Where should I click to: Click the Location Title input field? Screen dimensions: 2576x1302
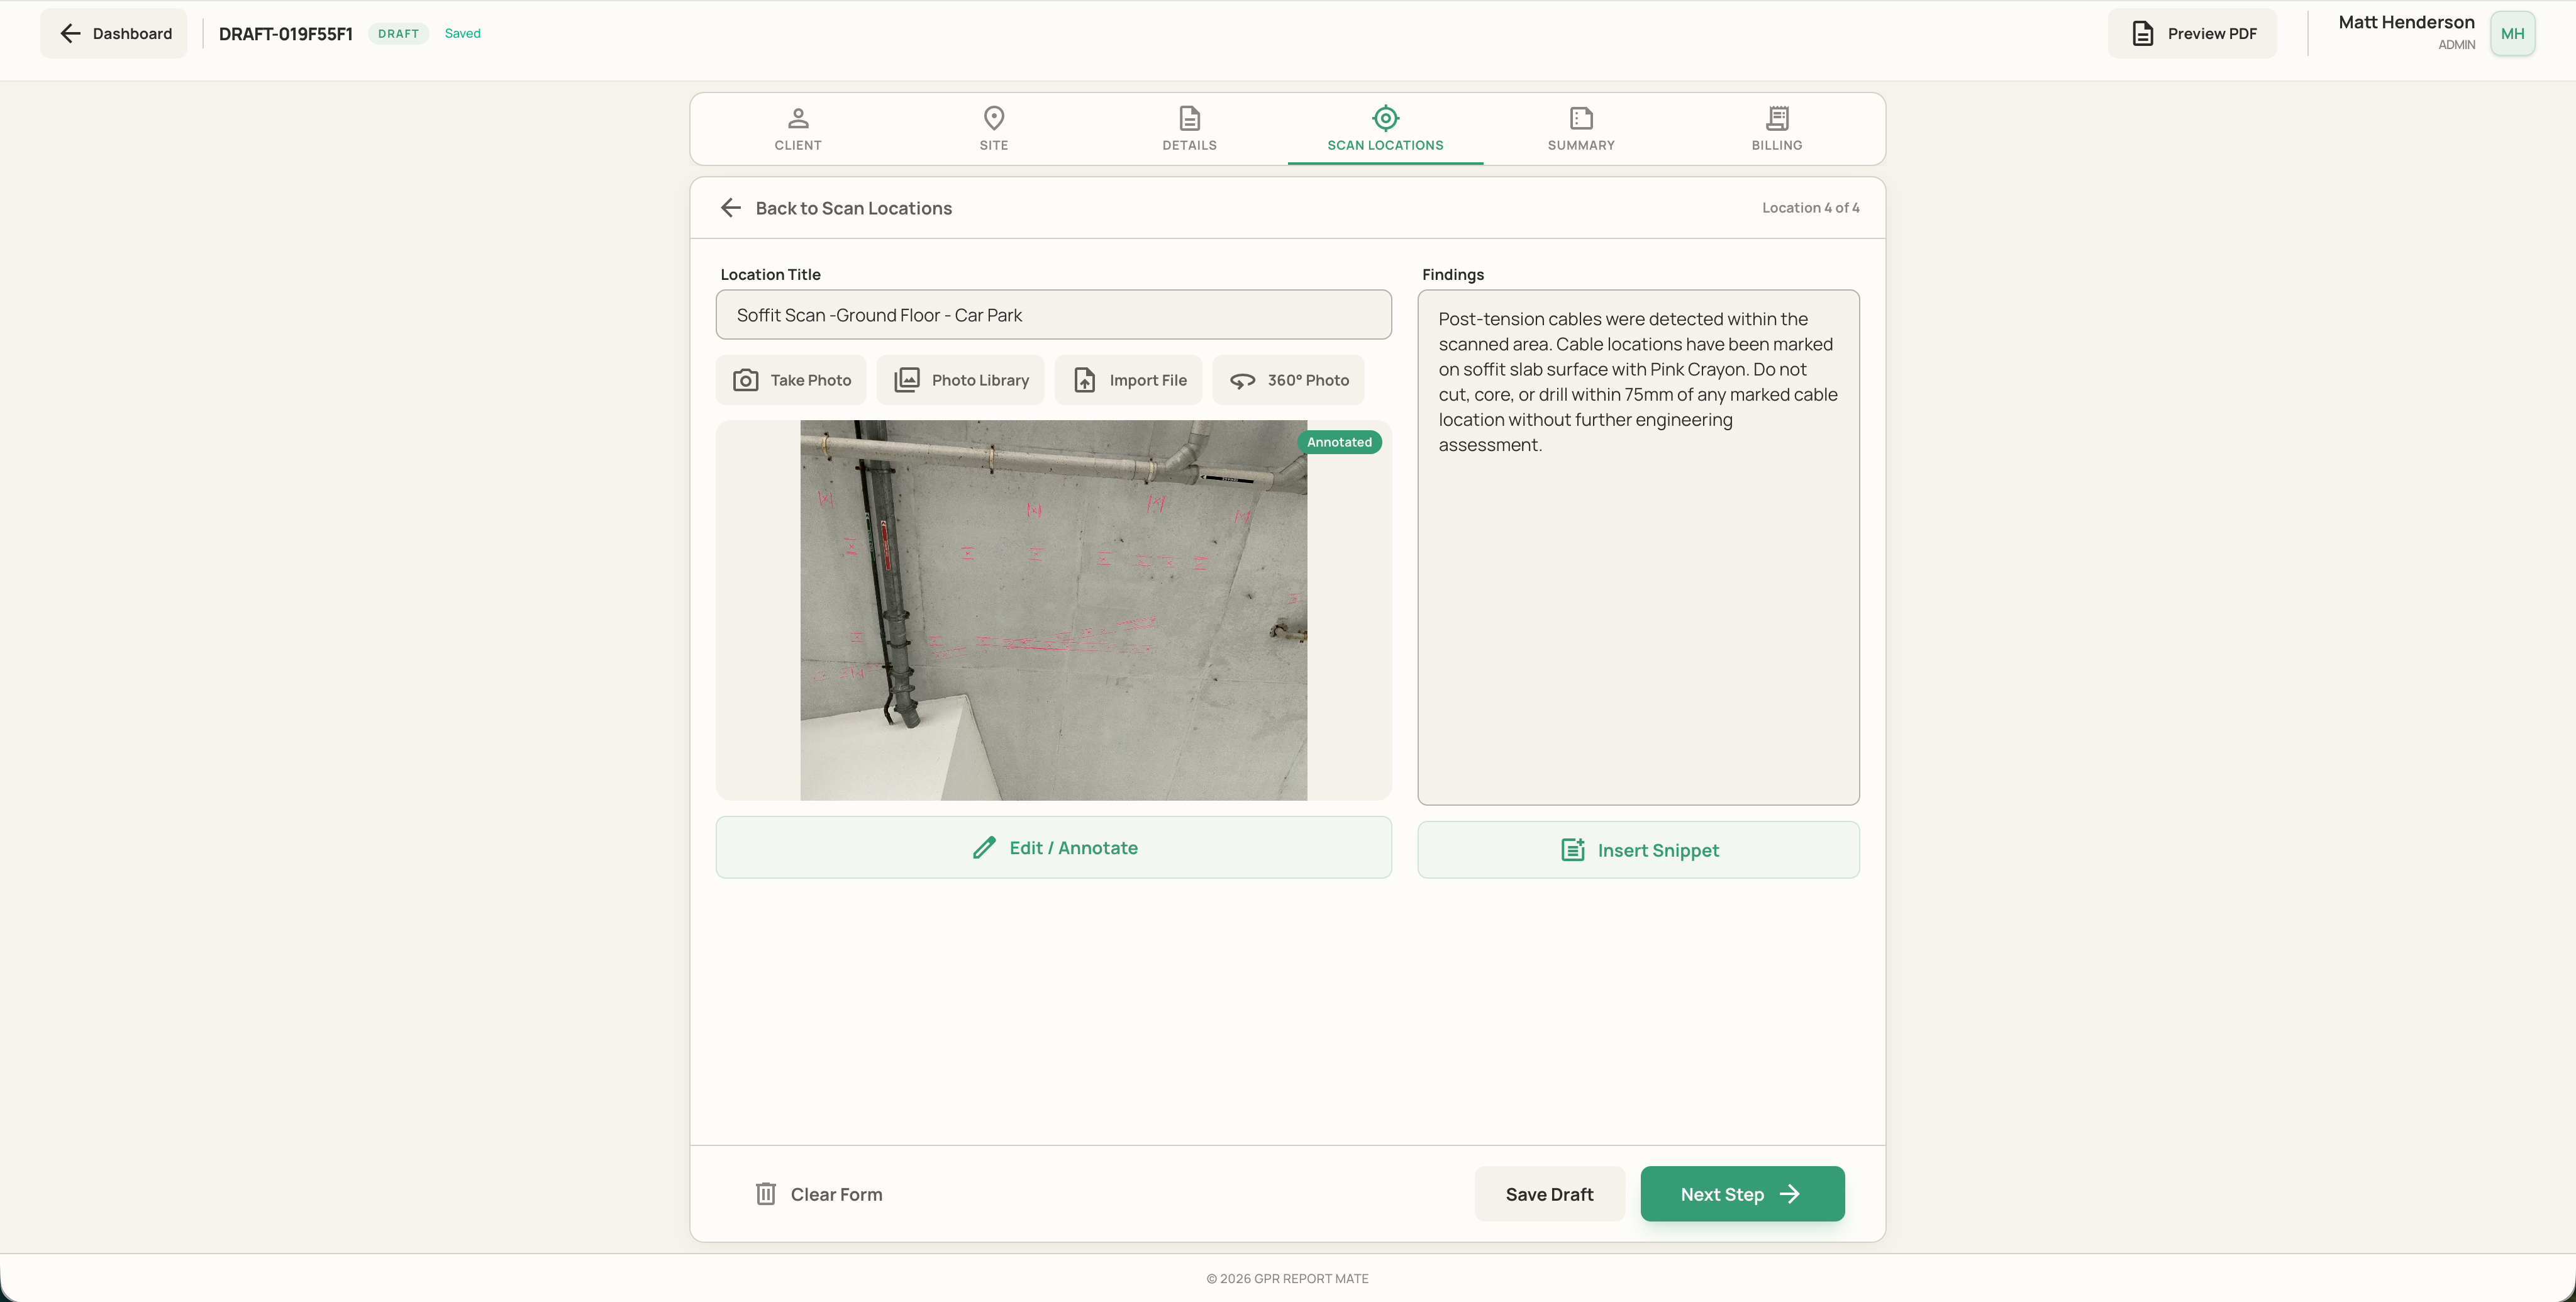pos(1053,315)
